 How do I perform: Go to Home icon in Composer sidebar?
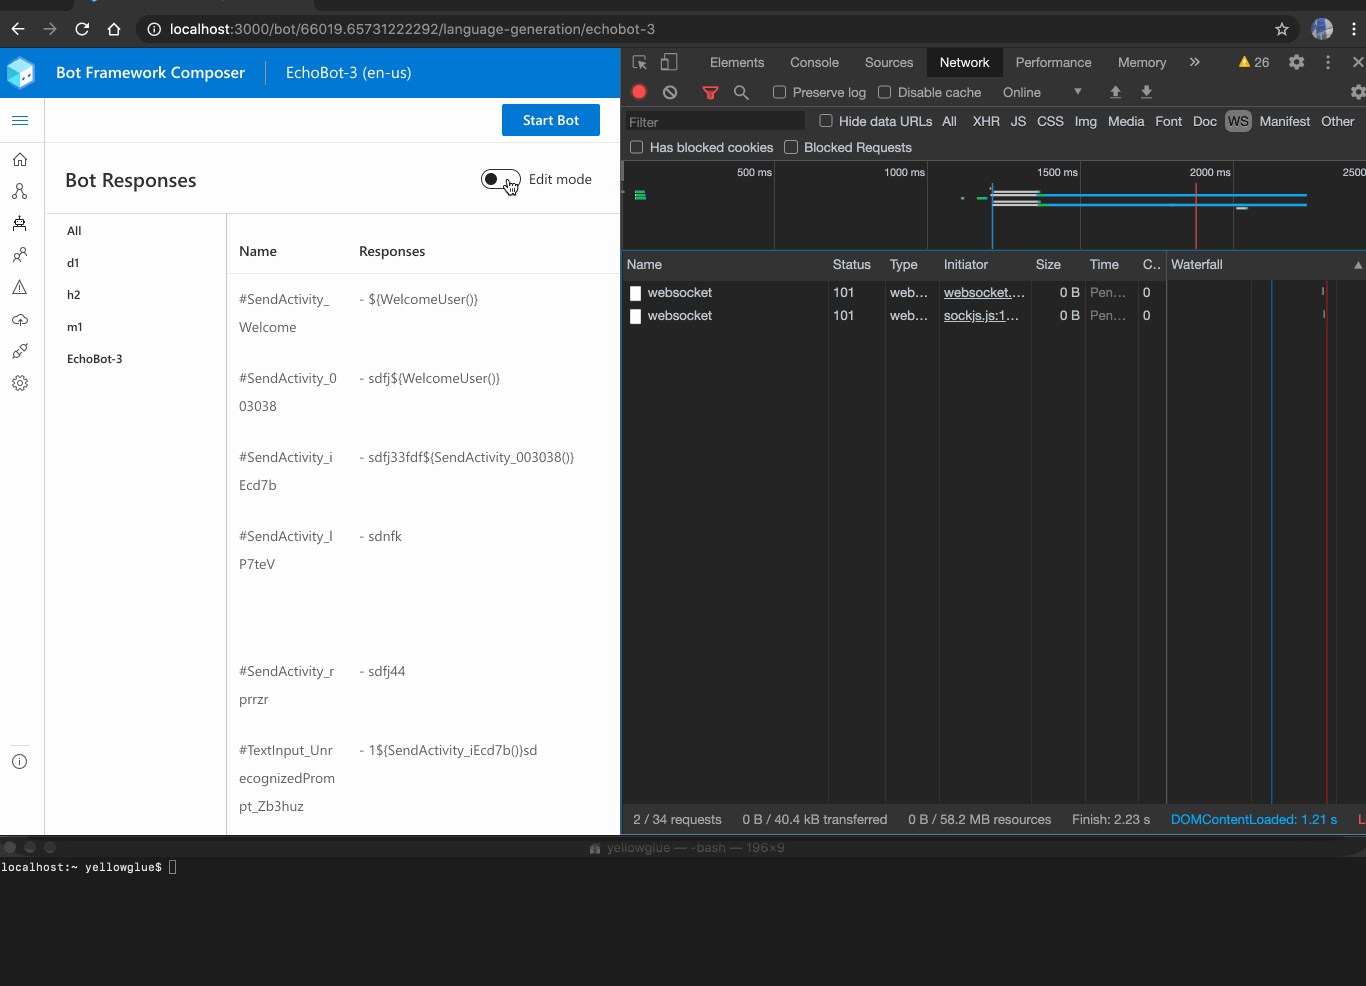[x=20, y=159]
